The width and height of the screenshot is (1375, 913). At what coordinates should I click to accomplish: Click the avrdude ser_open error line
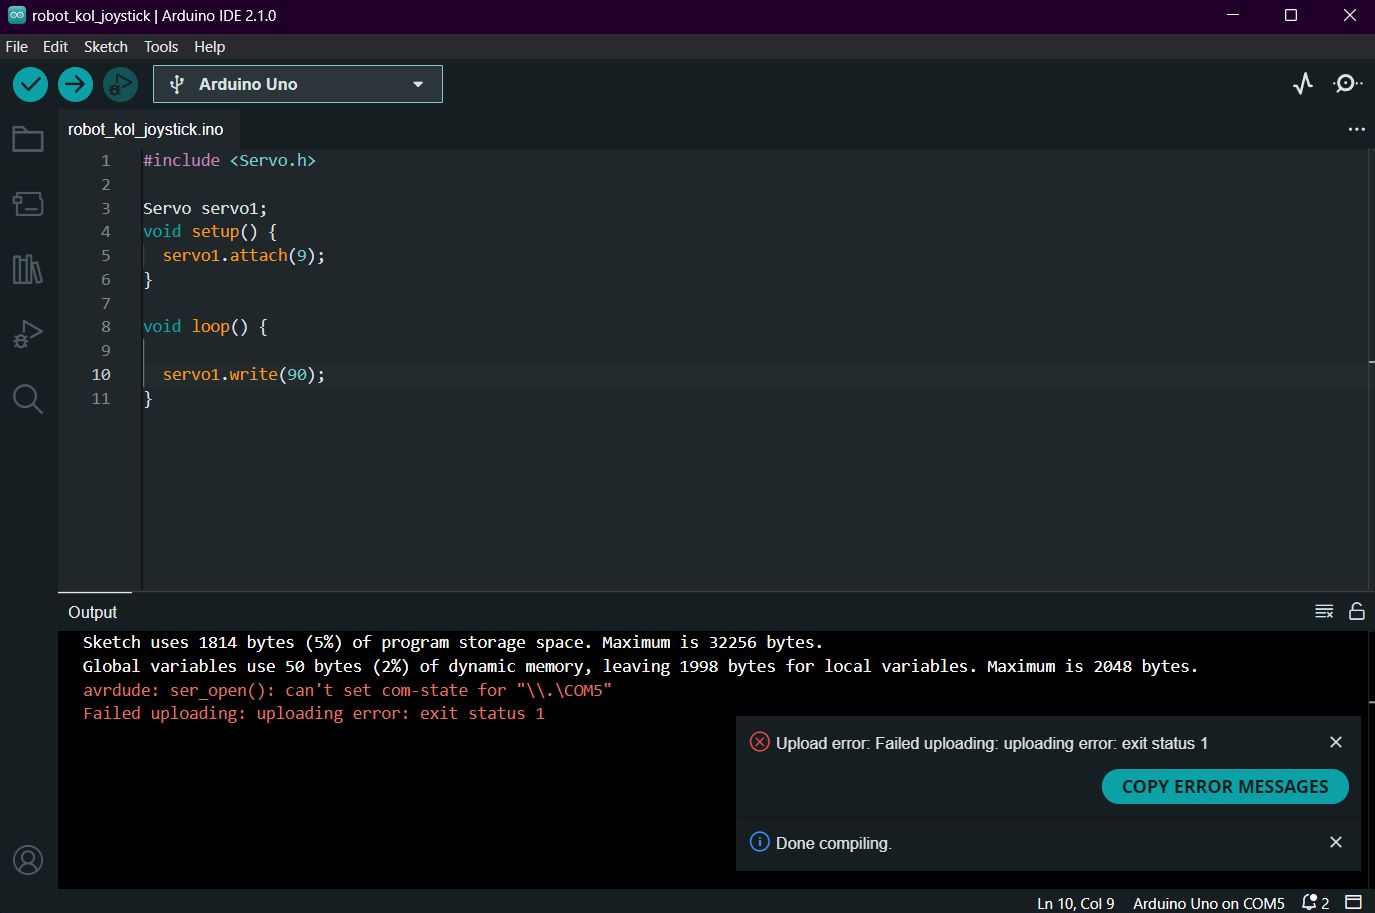pos(347,690)
